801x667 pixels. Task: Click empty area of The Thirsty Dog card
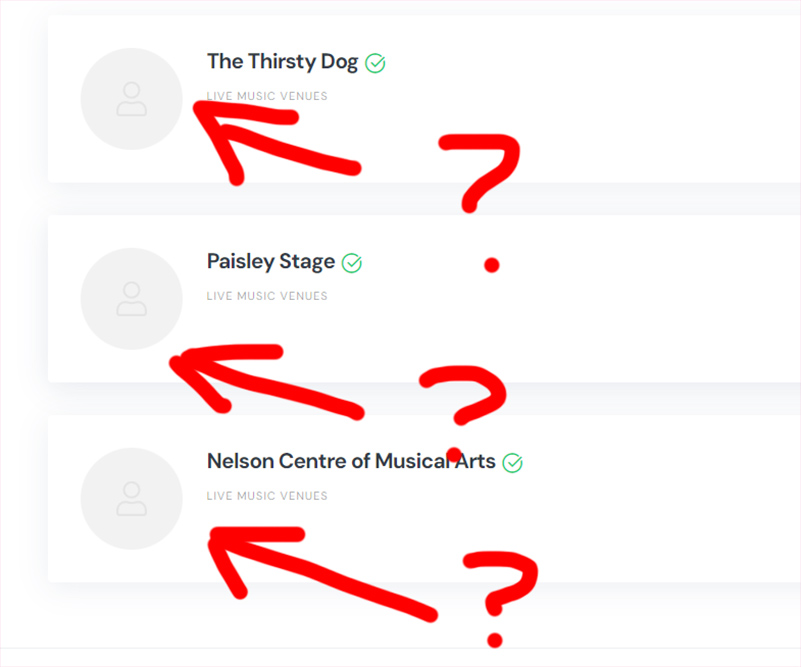[x=639, y=97]
